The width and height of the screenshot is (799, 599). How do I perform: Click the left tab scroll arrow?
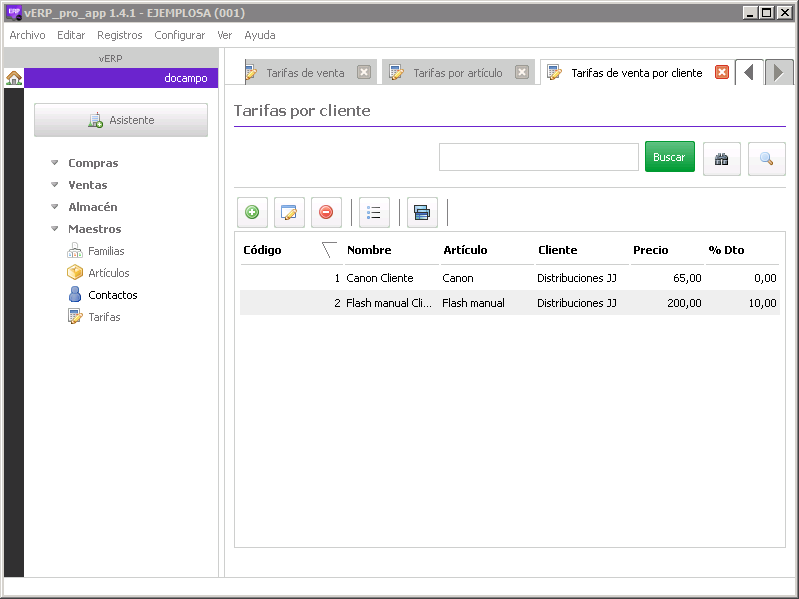749,72
